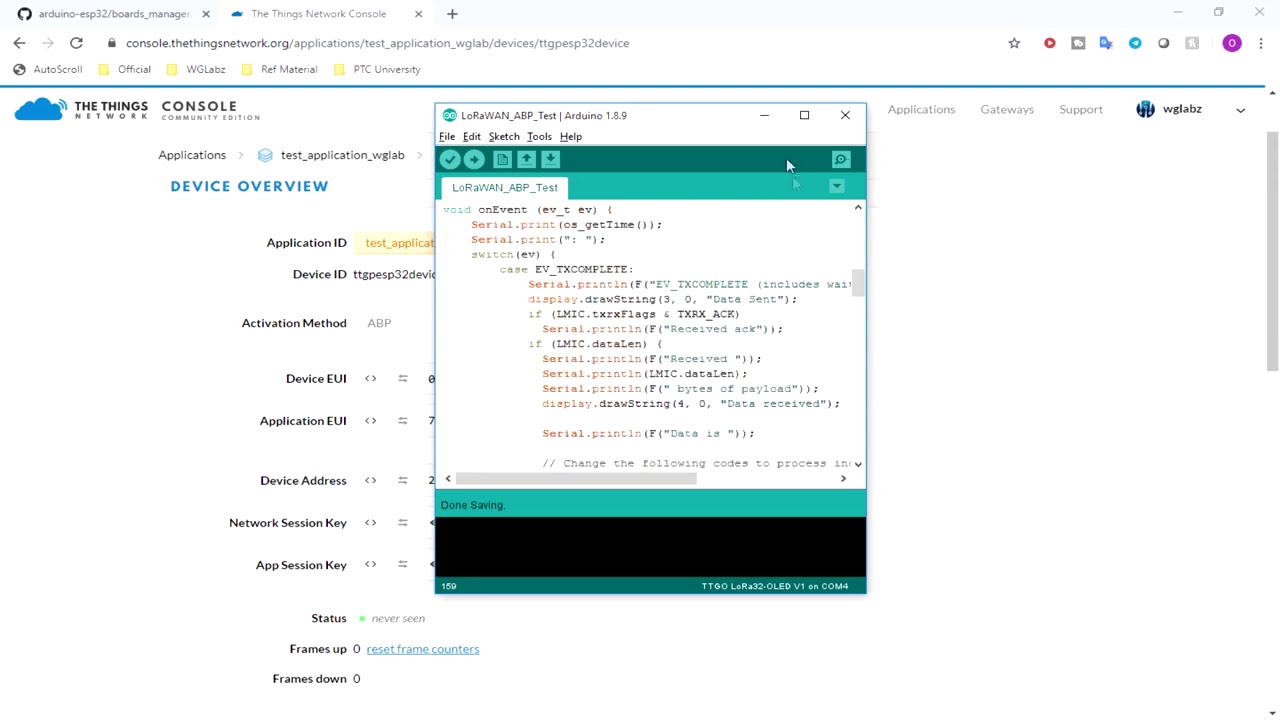Toggle byte order for Application EUI

click(403, 421)
